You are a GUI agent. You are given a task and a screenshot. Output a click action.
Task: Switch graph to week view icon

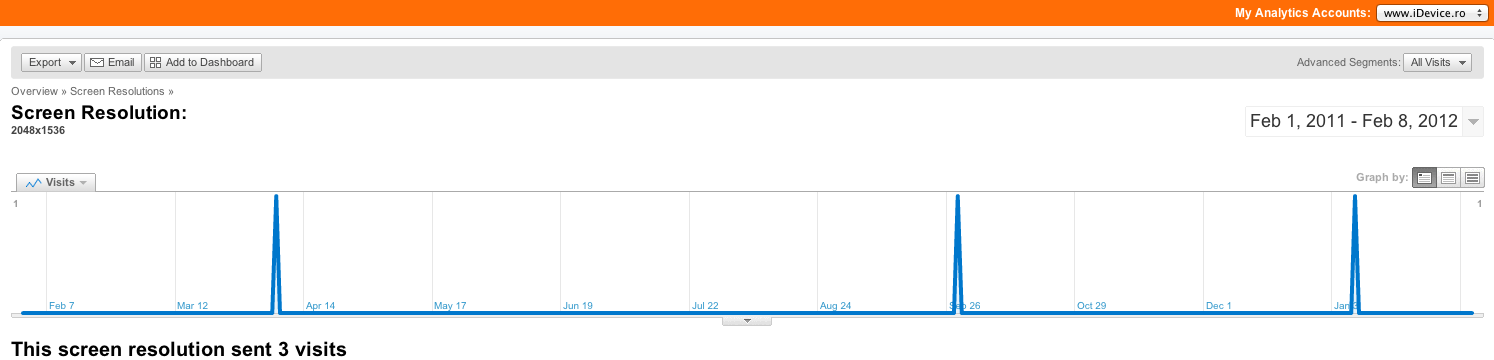click(x=1448, y=178)
